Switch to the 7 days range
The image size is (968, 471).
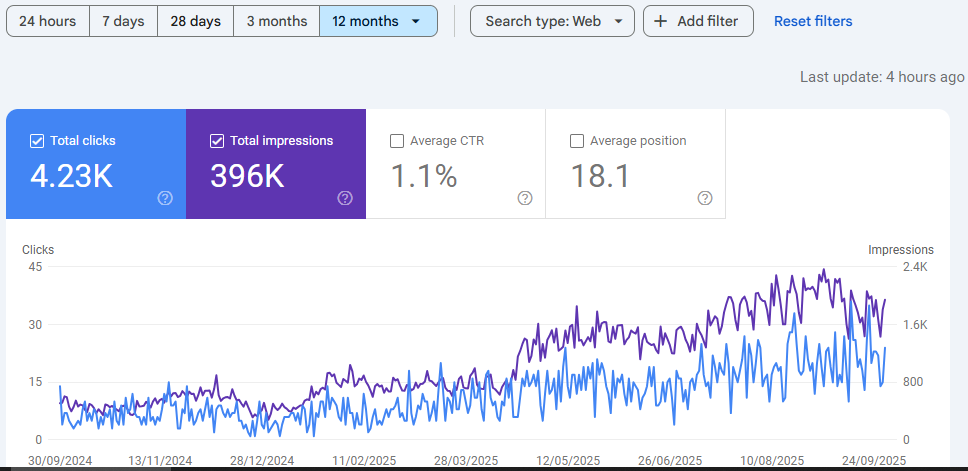(123, 21)
